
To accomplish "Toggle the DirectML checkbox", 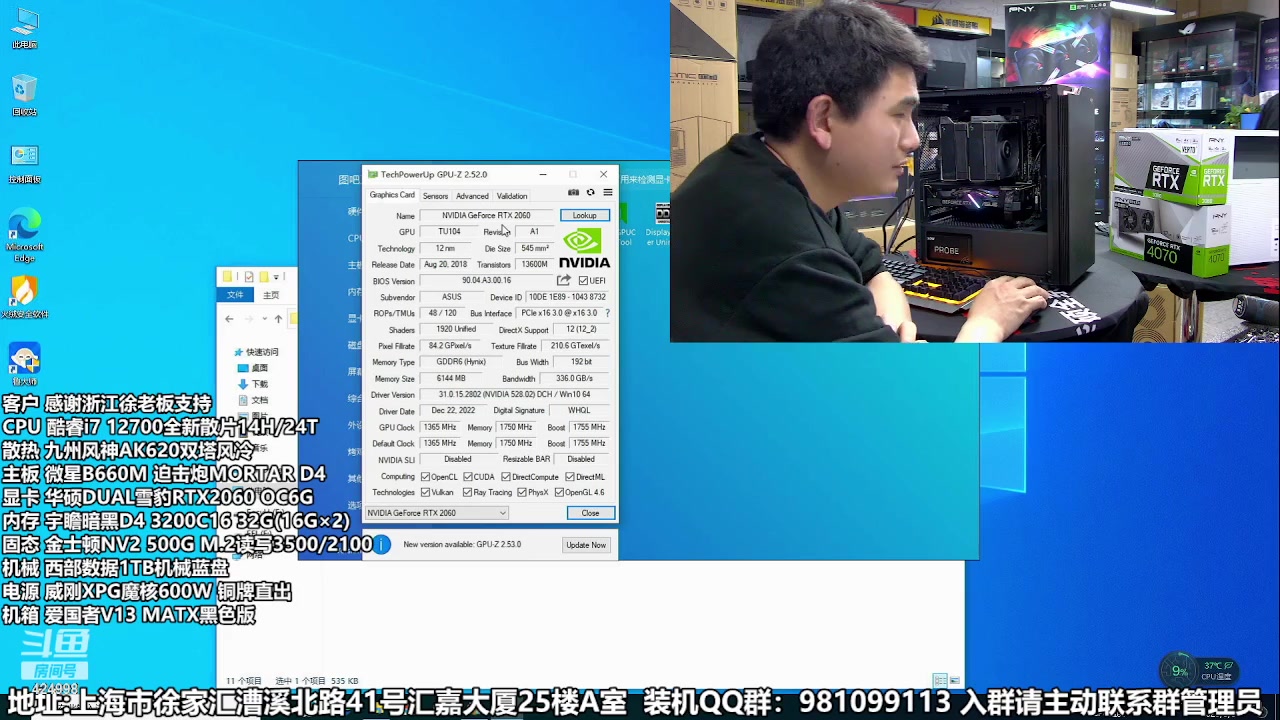I will coord(570,477).
